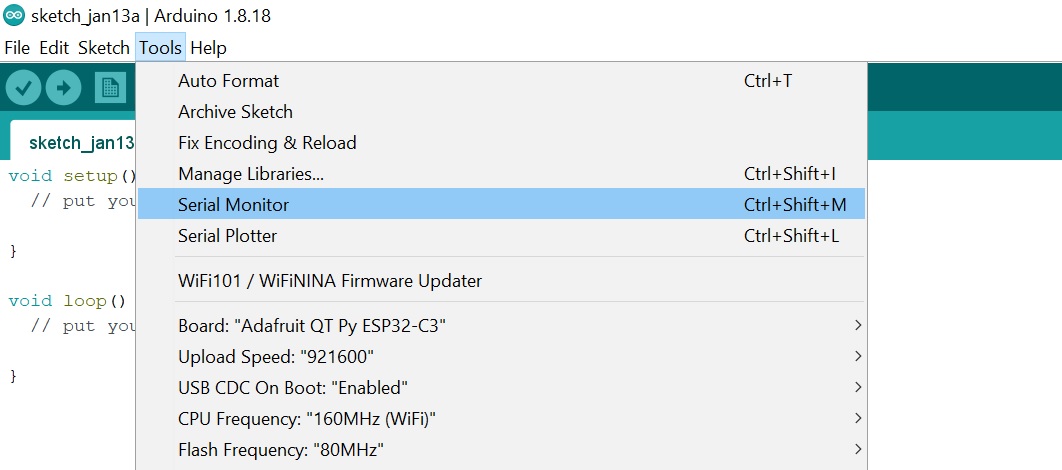Screen dimensions: 1062x470
Task: Select Auto Format from Tools menu
Action: (x=229, y=80)
